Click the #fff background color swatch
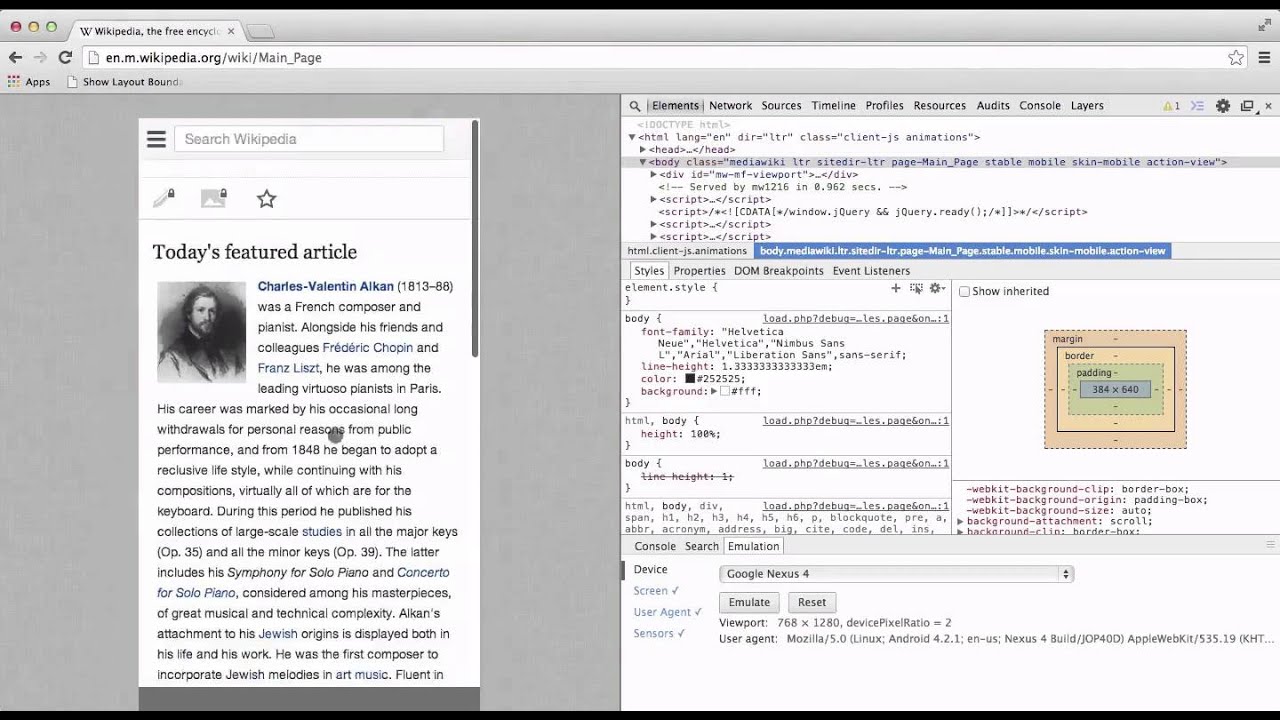Image resolution: width=1280 pixels, height=720 pixels. tap(725, 392)
